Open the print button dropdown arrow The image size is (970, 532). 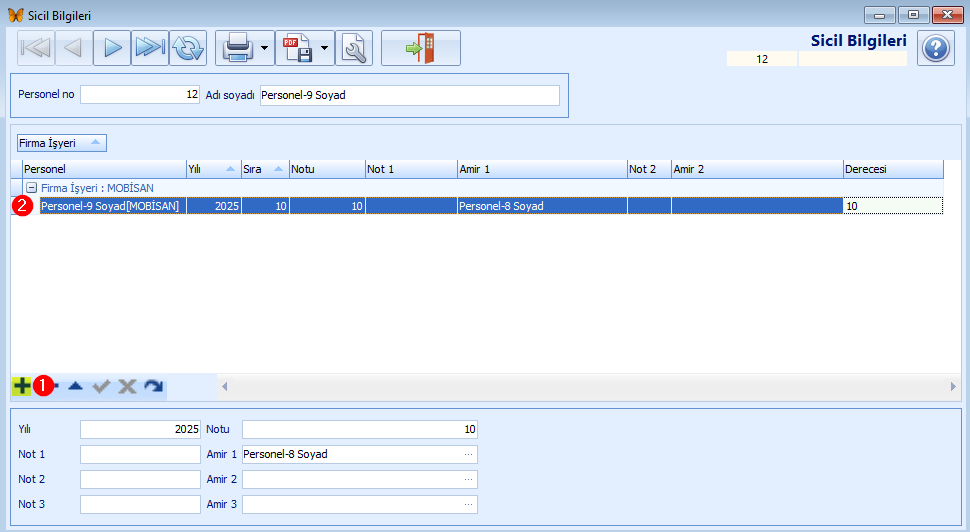point(264,48)
